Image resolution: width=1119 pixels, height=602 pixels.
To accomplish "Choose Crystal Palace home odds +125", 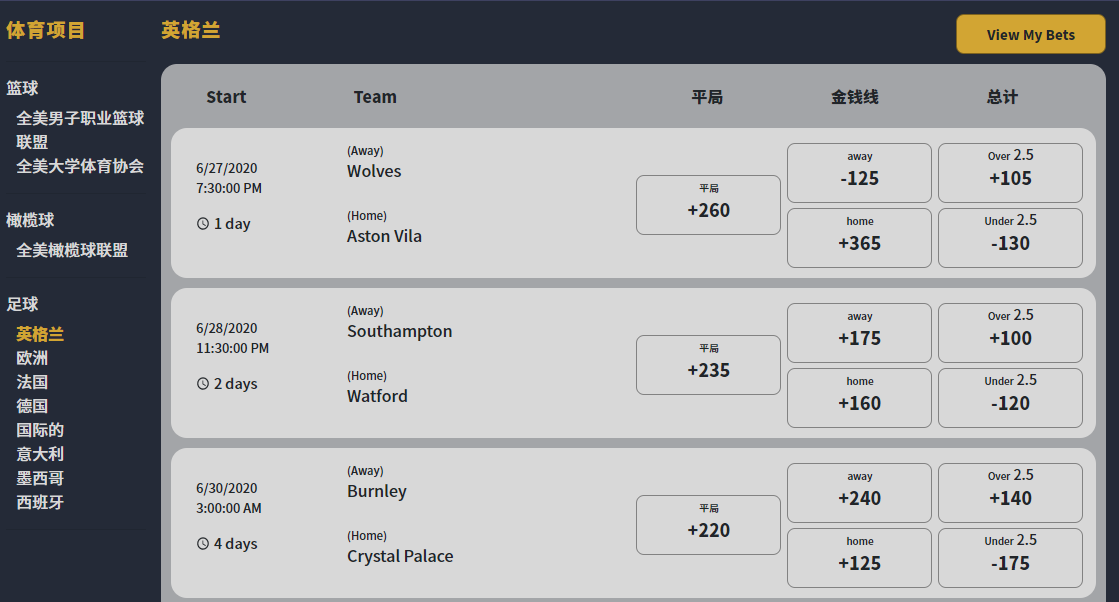I will click(859, 558).
